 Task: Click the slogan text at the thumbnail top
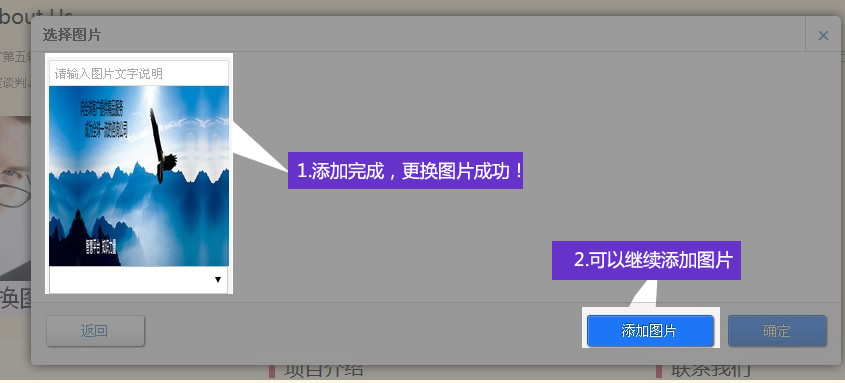(103, 120)
